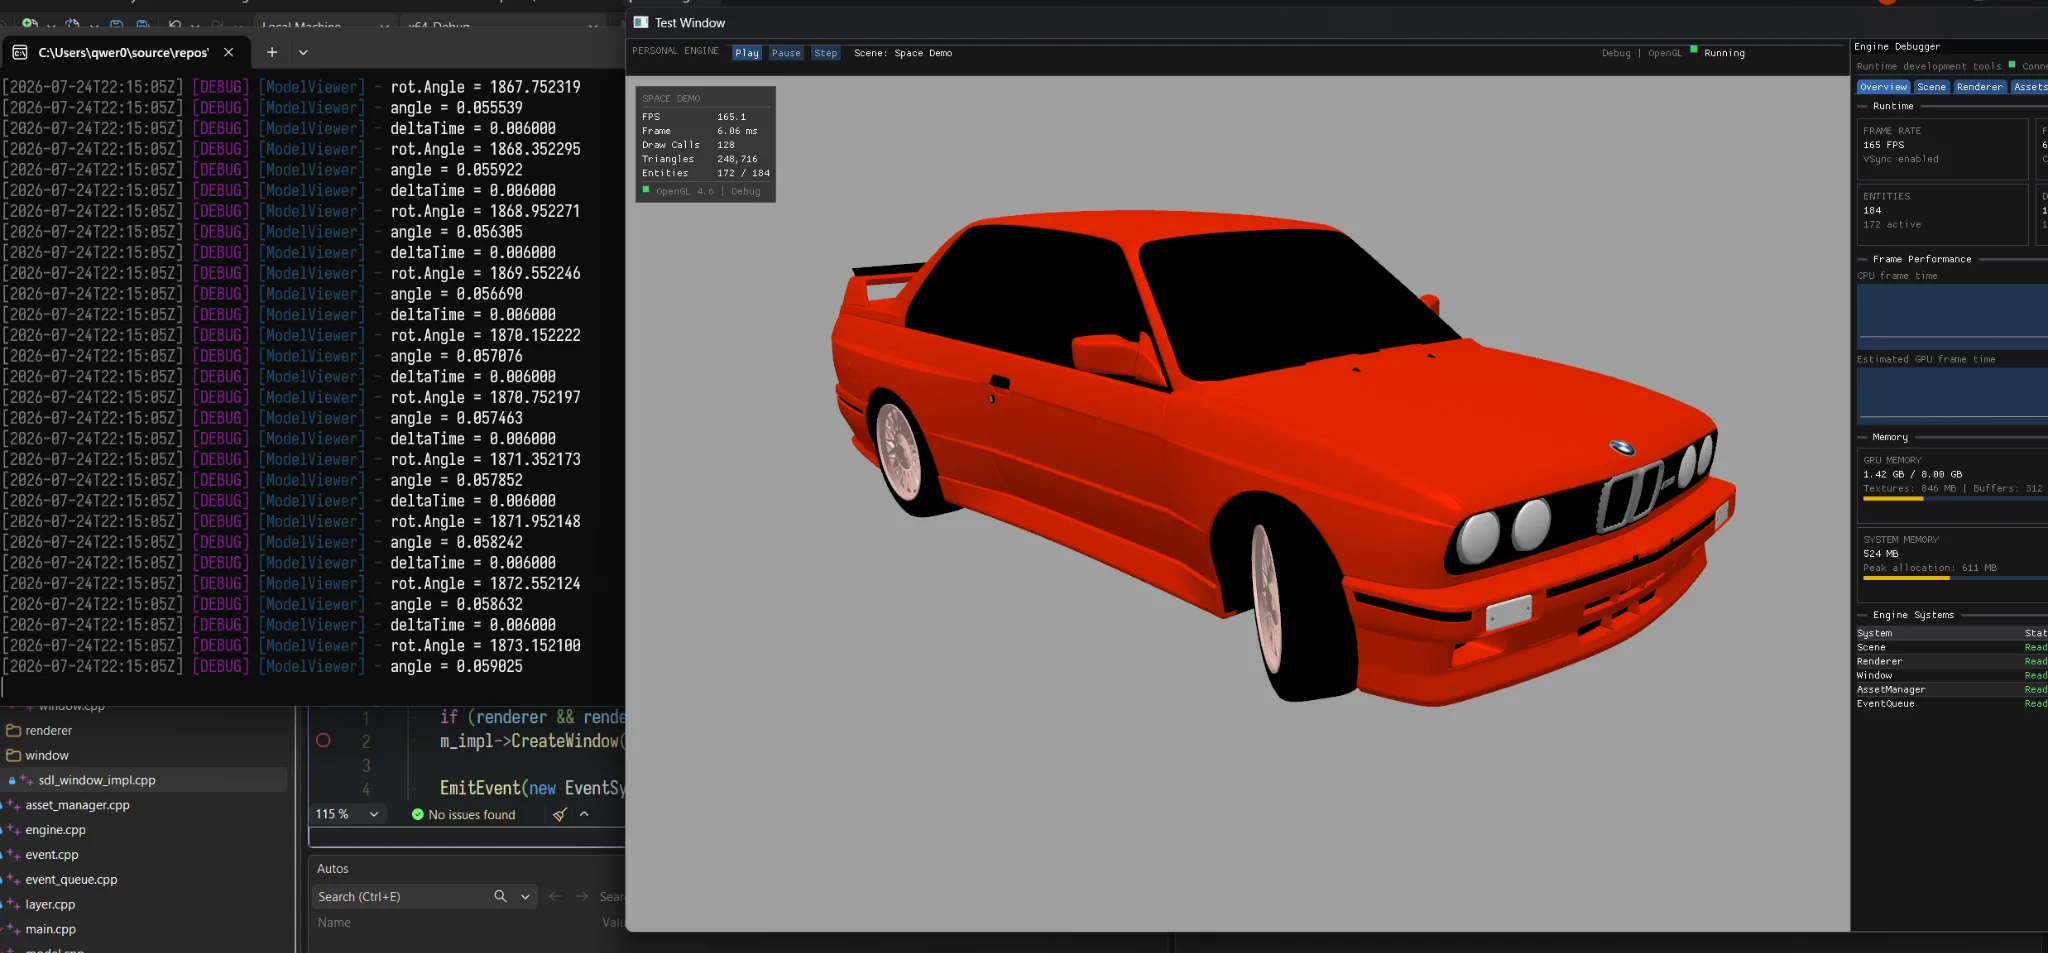Open a new terminal tab with plus
The image size is (2048, 953).
[x=272, y=52]
